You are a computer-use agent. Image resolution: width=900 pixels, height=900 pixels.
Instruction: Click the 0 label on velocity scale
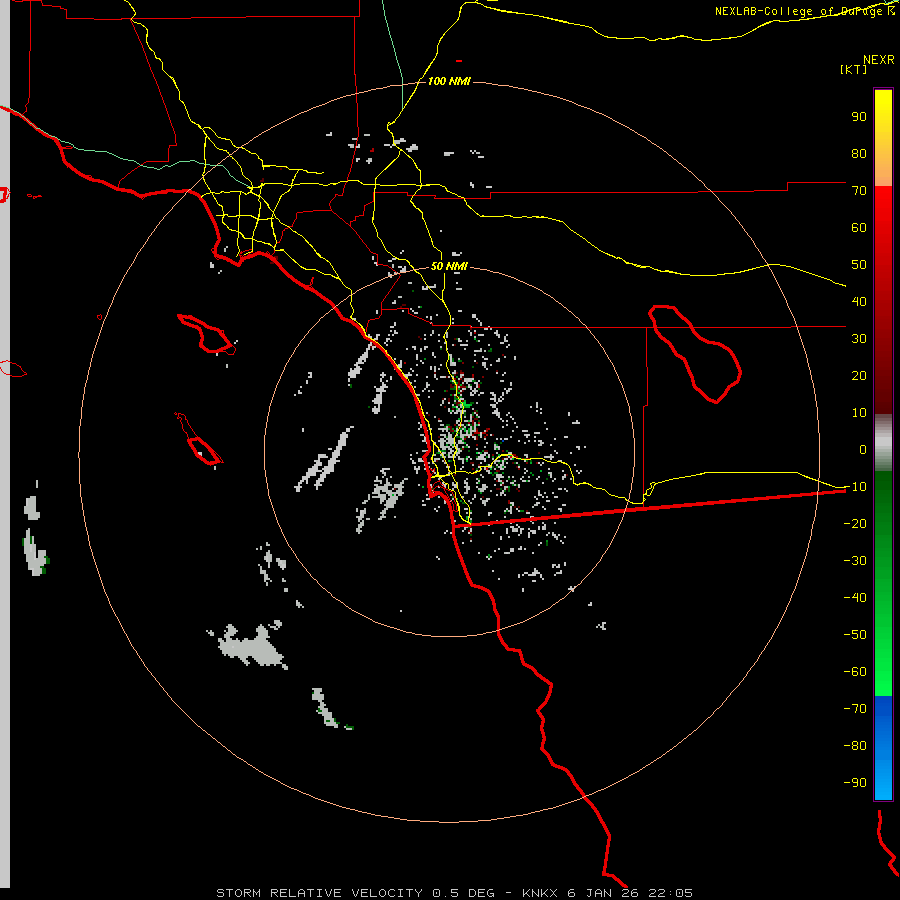(x=863, y=449)
